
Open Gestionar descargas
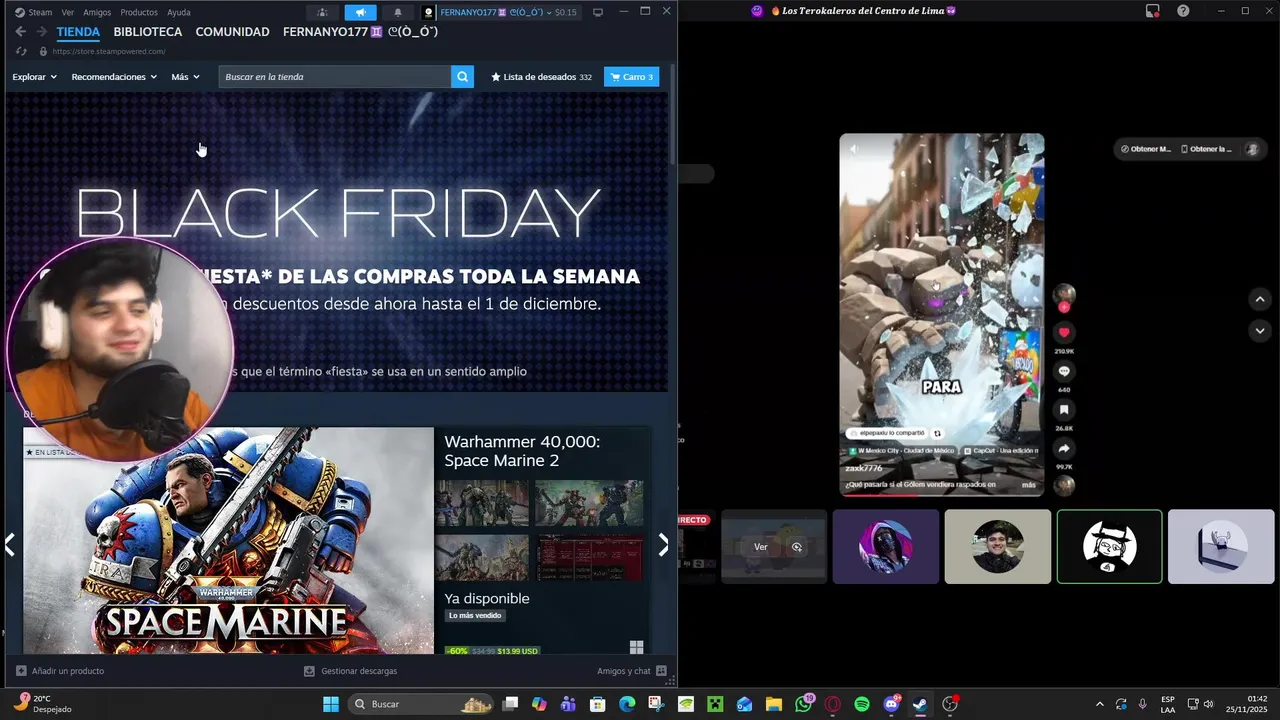[x=350, y=671]
